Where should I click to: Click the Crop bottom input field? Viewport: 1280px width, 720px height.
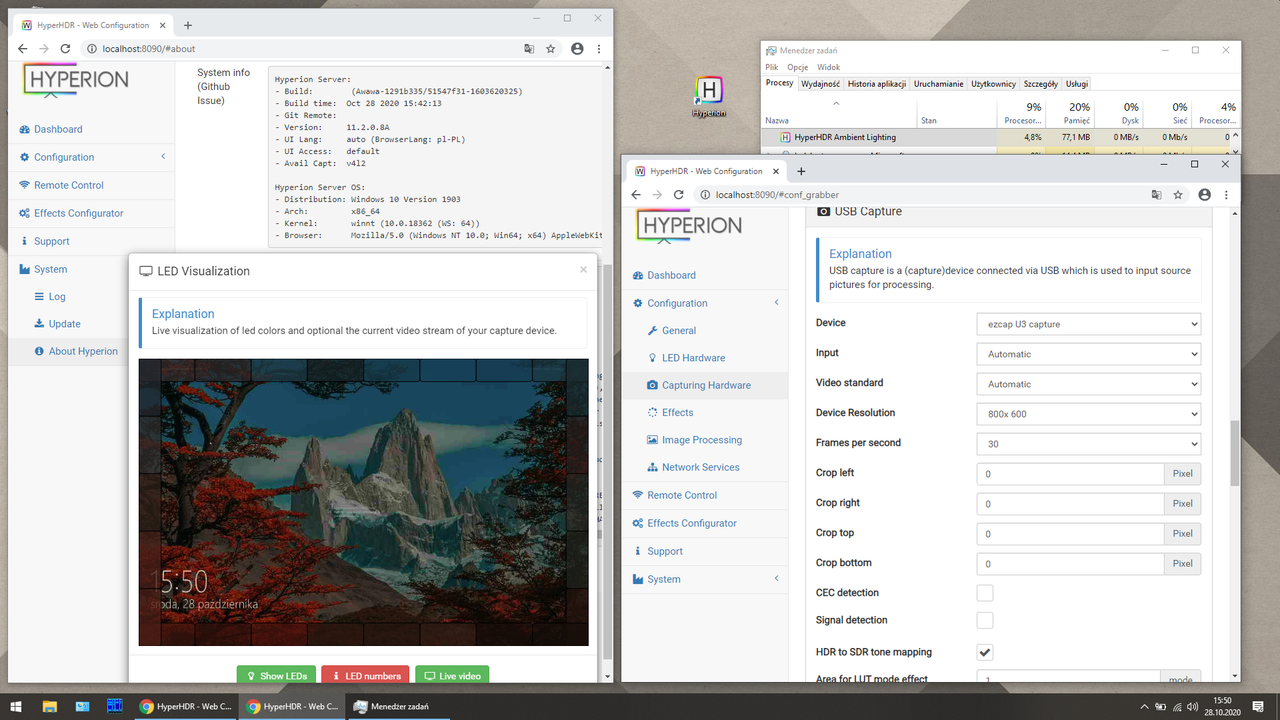[1070, 564]
